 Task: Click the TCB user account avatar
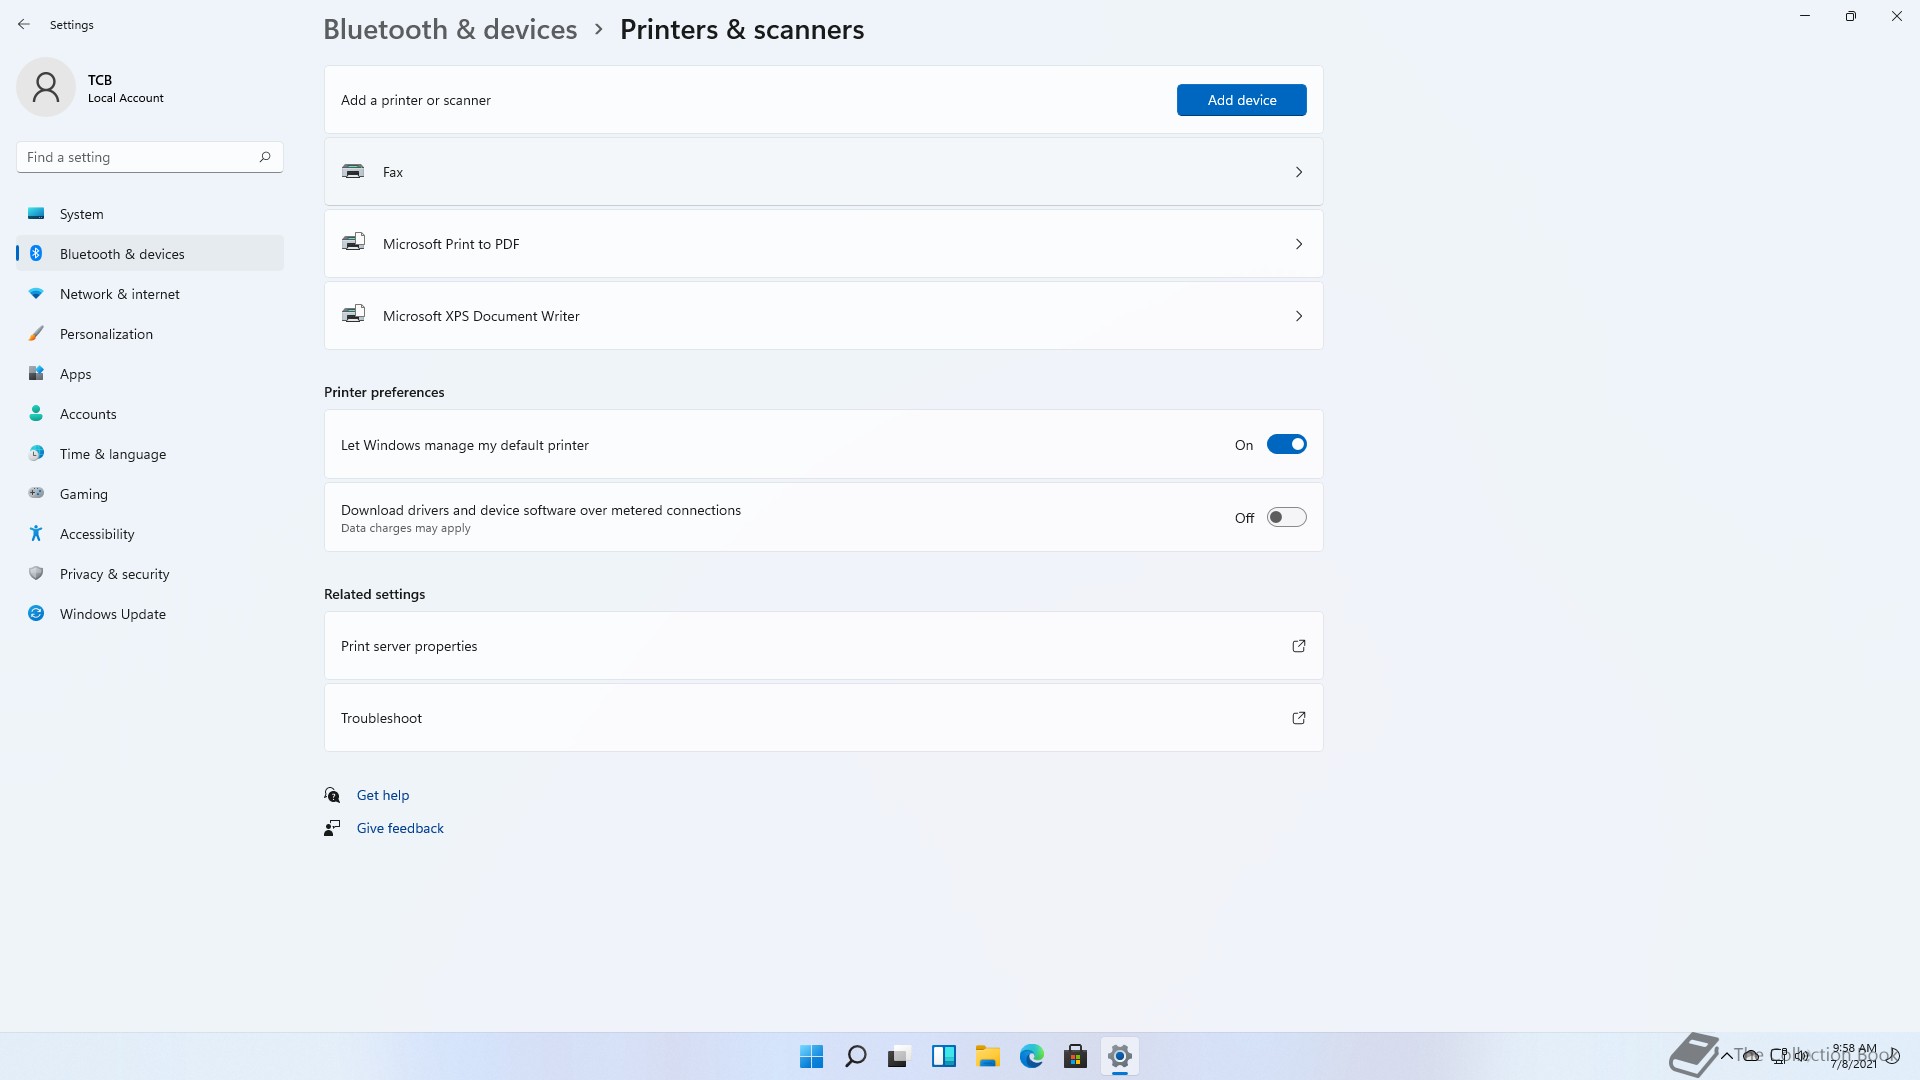point(46,87)
